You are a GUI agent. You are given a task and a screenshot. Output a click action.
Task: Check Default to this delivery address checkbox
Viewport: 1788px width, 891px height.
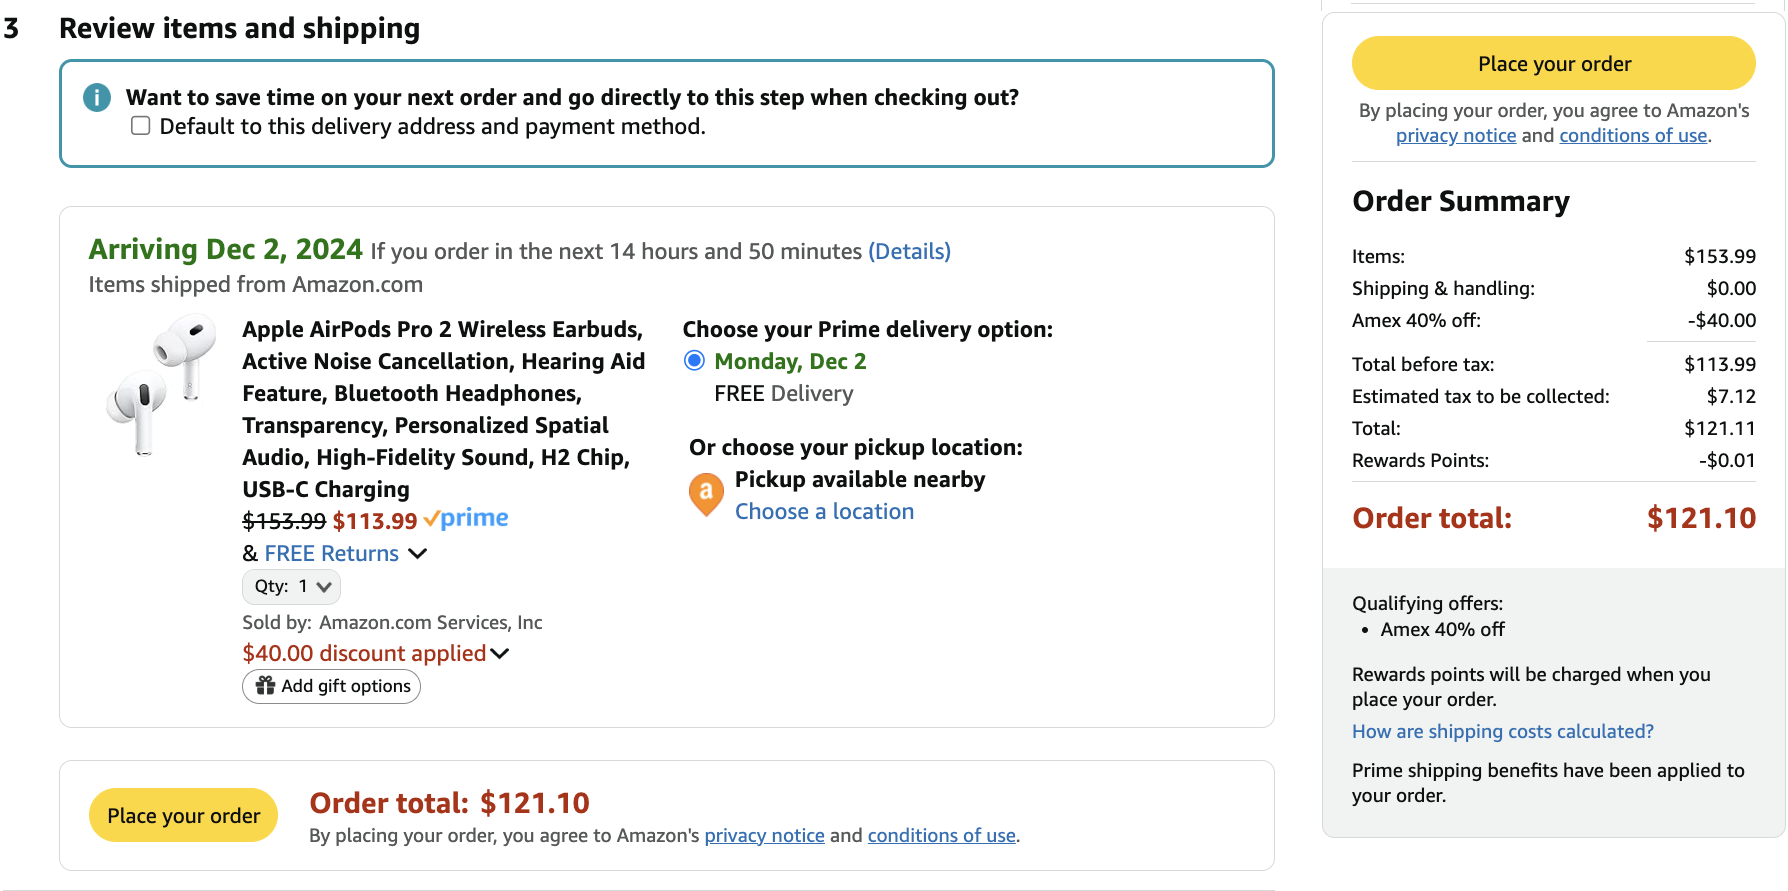[x=141, y=126]
